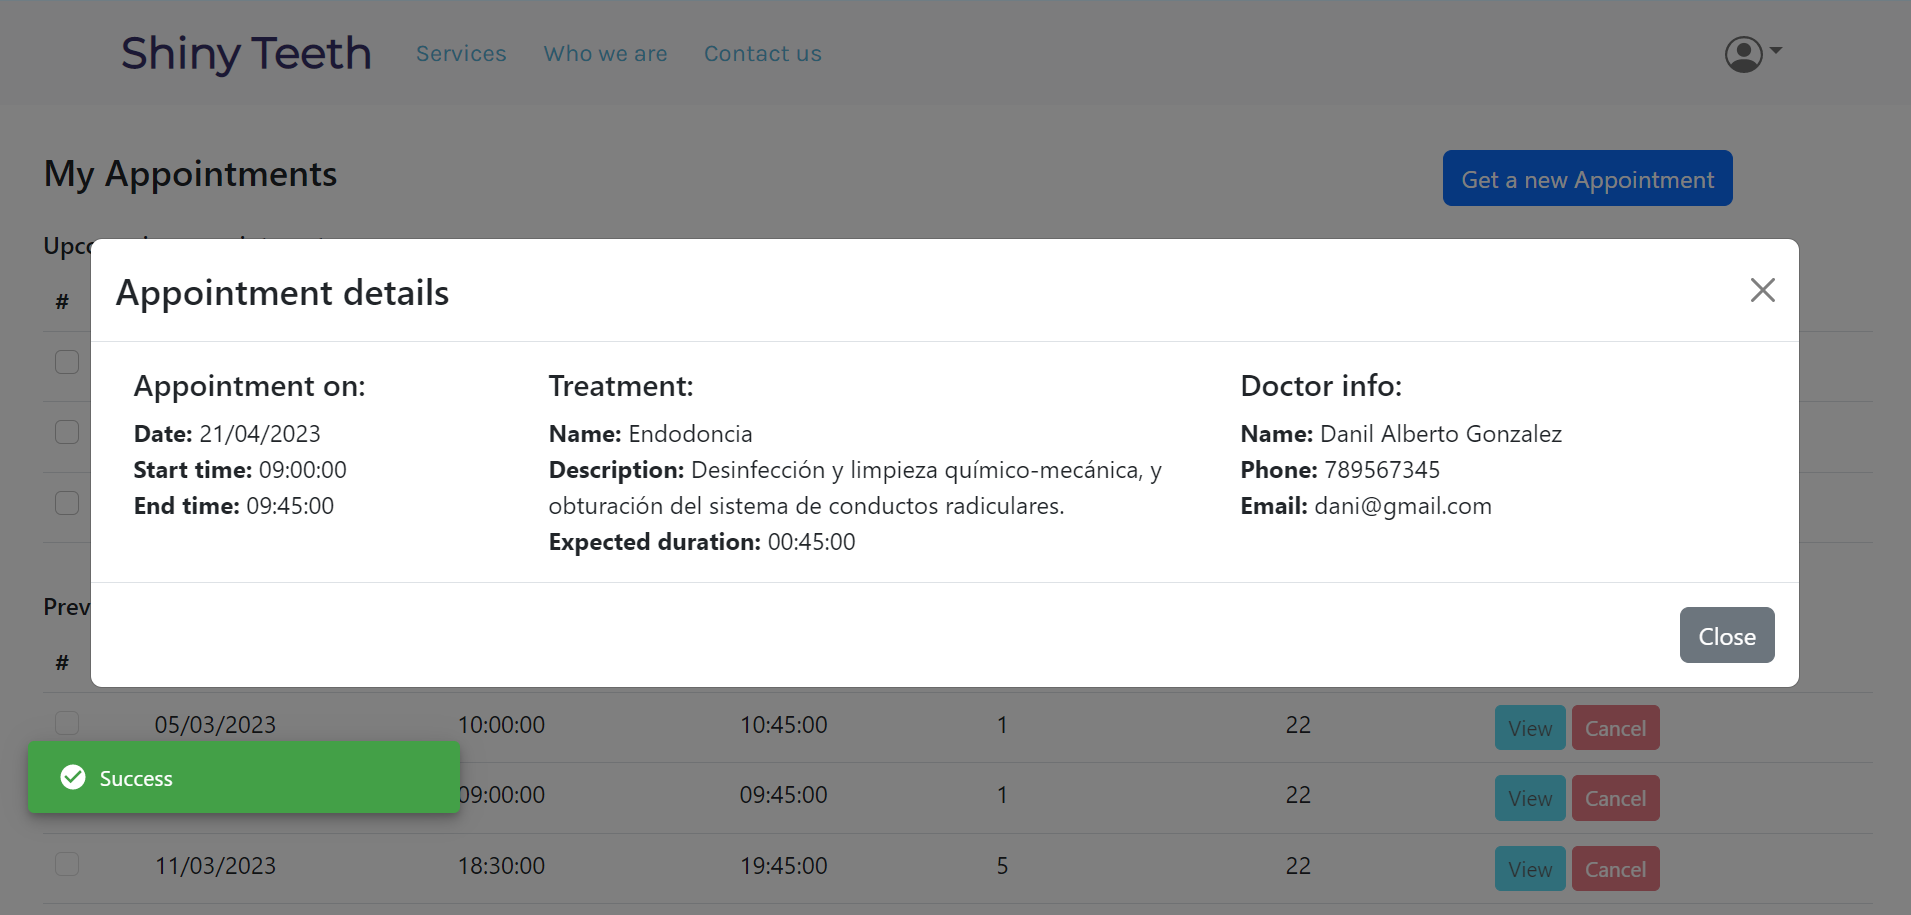Dismiss the green Success notification

243,778
